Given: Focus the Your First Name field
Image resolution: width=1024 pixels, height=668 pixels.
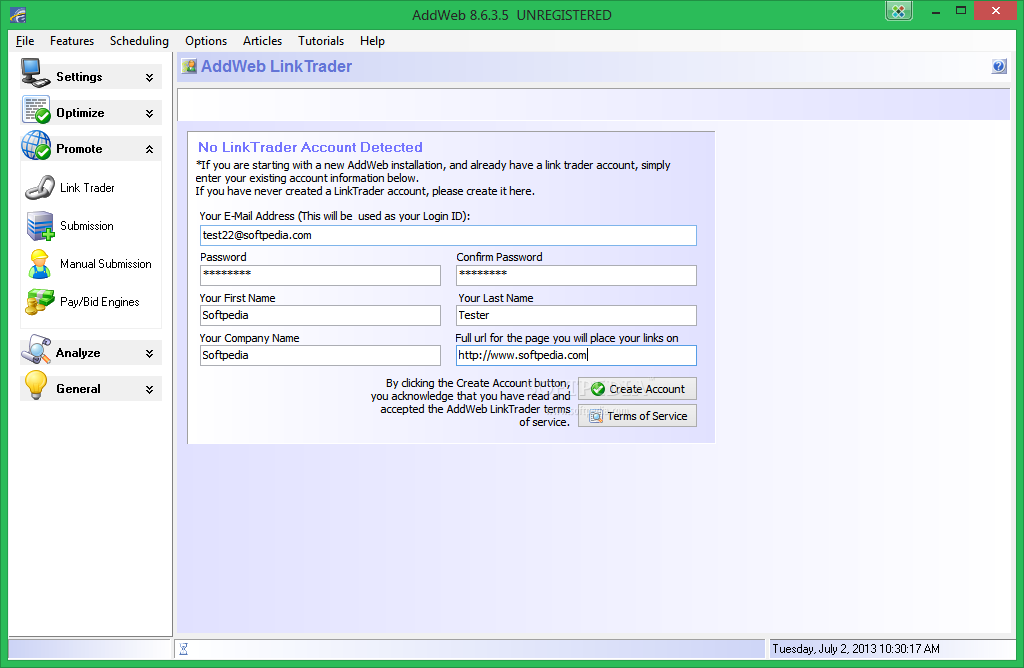Looking at the screenshot, I should click(x=320, y=315).
